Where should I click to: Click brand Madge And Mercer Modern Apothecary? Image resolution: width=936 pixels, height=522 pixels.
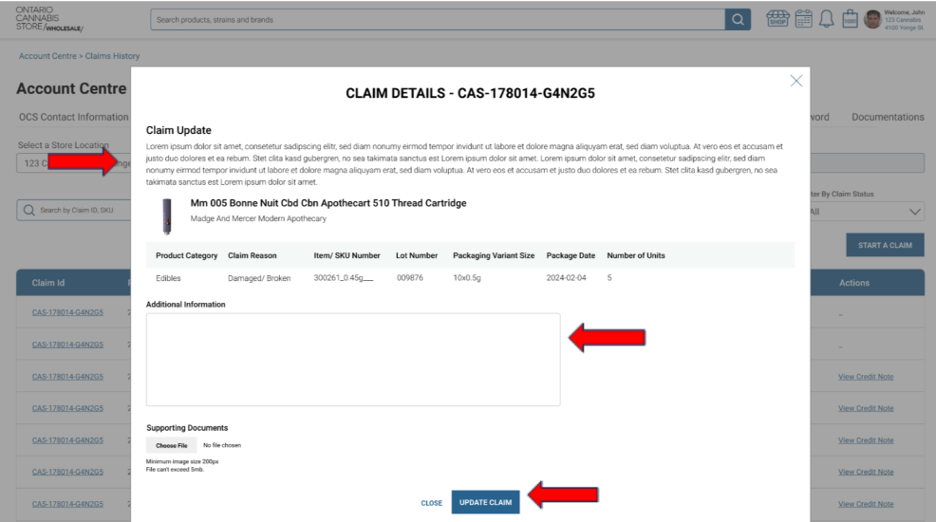[258, 219]
